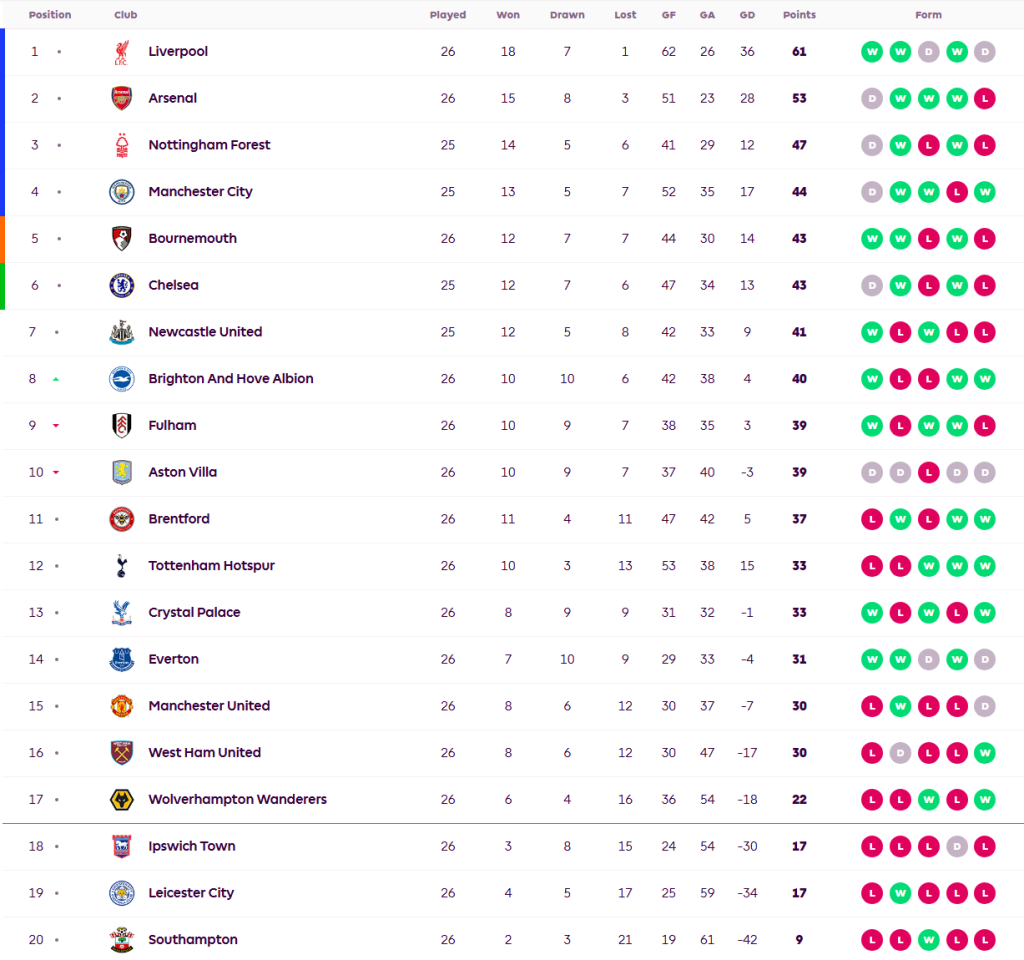Click the Chelsea club crest icon
The height and width of the screenshot is (960, 1024).
coord(121,285)
